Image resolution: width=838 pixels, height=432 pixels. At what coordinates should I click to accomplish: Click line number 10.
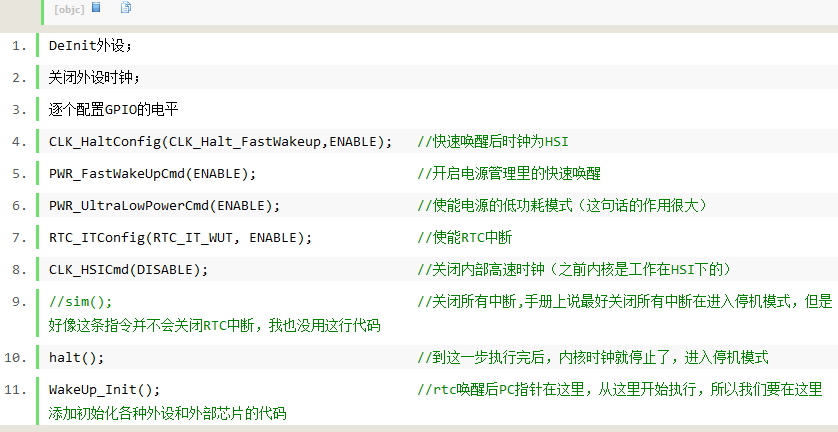pyautogui.click(x=16, y=358)
